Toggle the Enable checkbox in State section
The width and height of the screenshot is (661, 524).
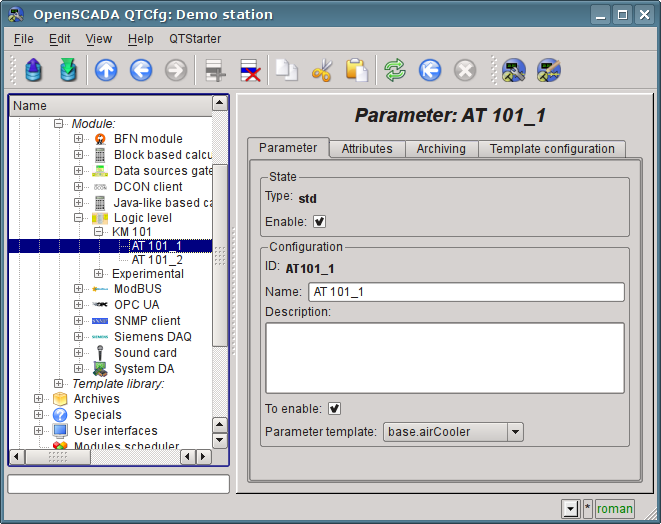tap(320, 222)
